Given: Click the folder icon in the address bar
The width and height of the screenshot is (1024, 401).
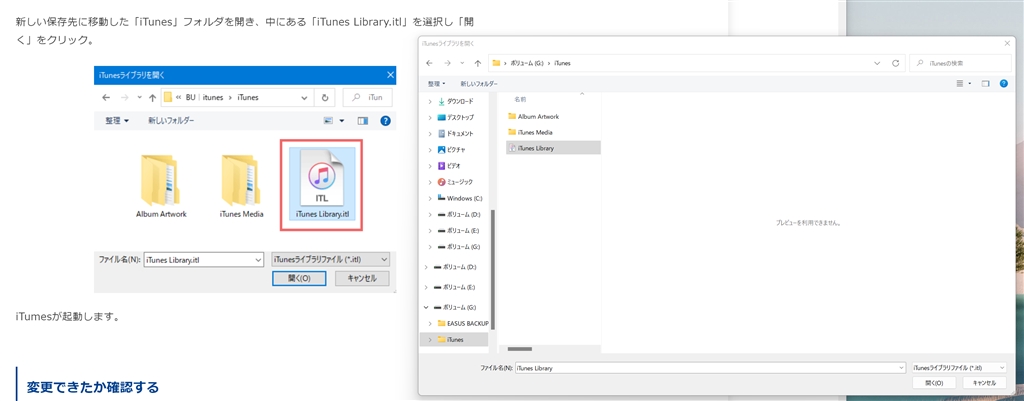Looking at the screenshot, I should point(496,63).
